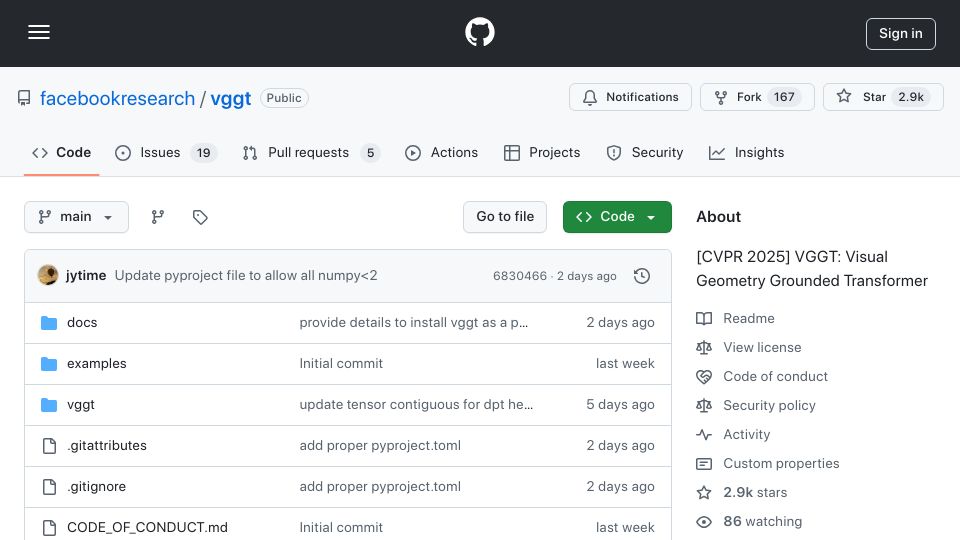Click the Pull requests count badge 5
The image size is (960, 540).
point(370,152)
